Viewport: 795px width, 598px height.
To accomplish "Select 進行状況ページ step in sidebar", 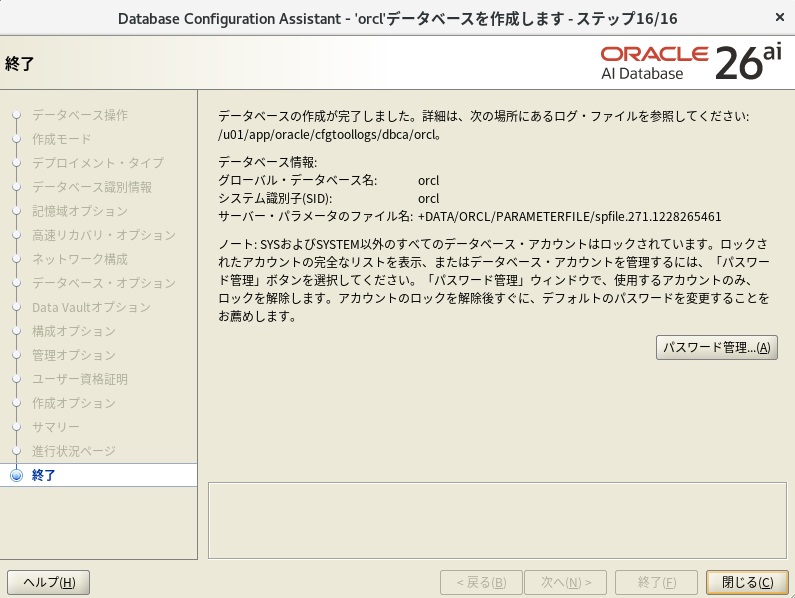I will click(x=74, y=451).
